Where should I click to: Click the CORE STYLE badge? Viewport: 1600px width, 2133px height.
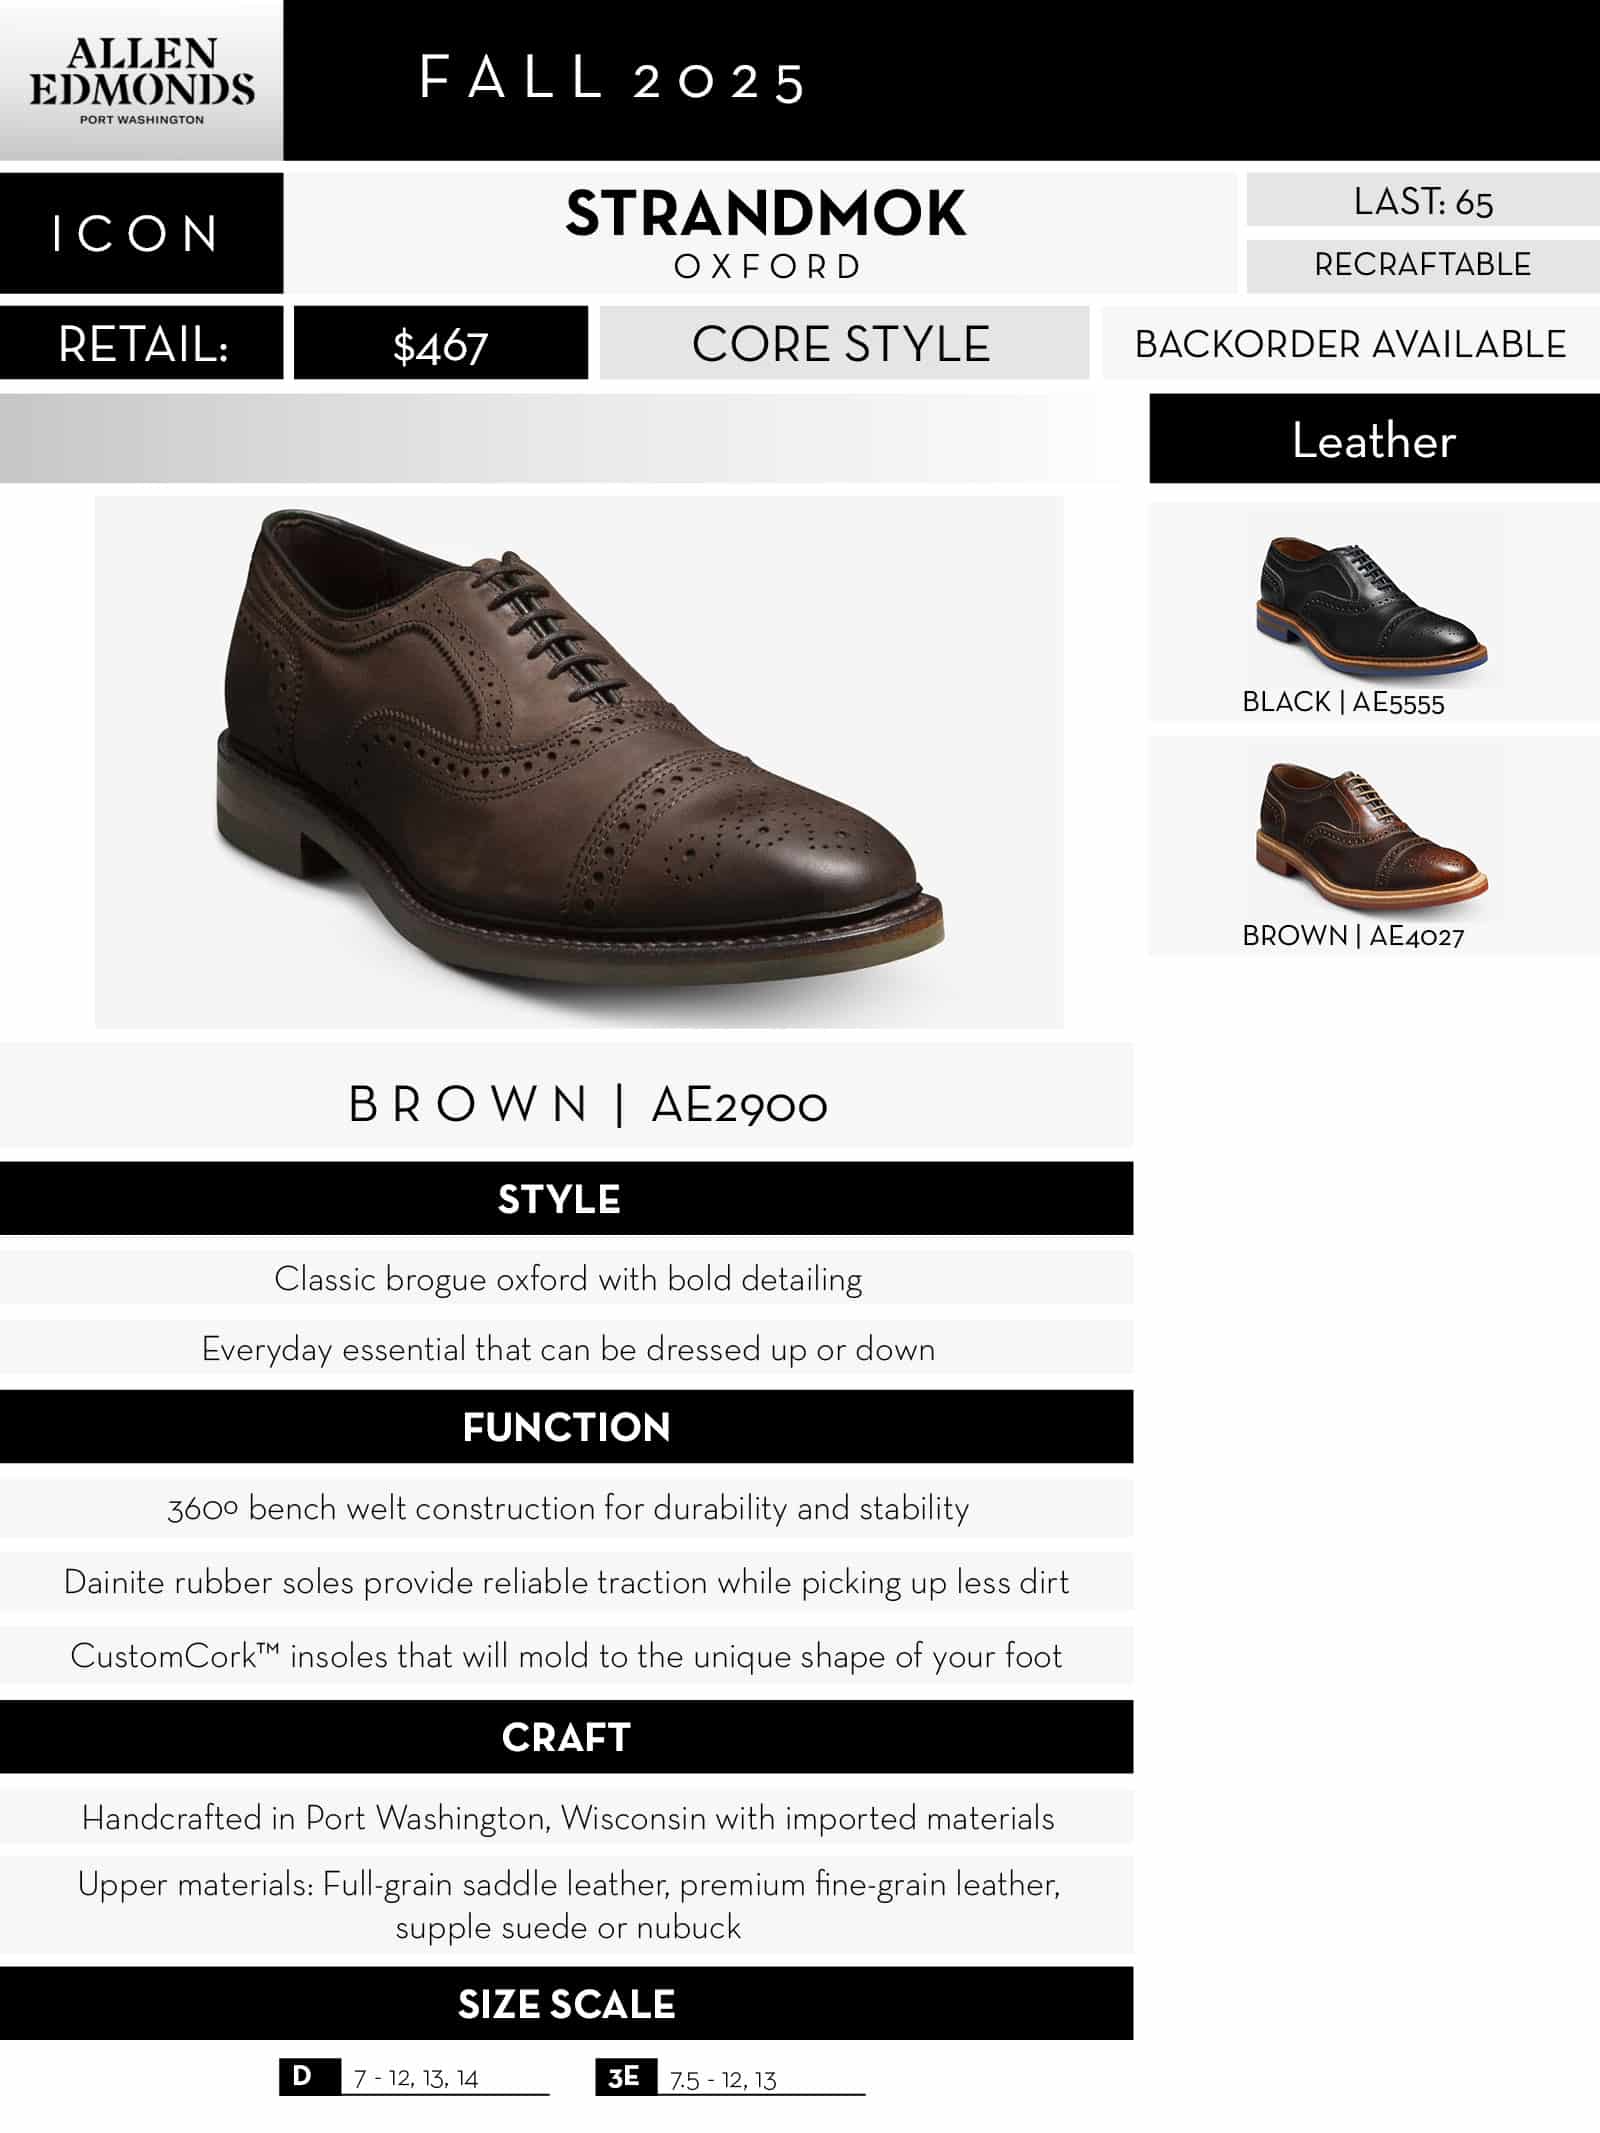click(843, 344)
